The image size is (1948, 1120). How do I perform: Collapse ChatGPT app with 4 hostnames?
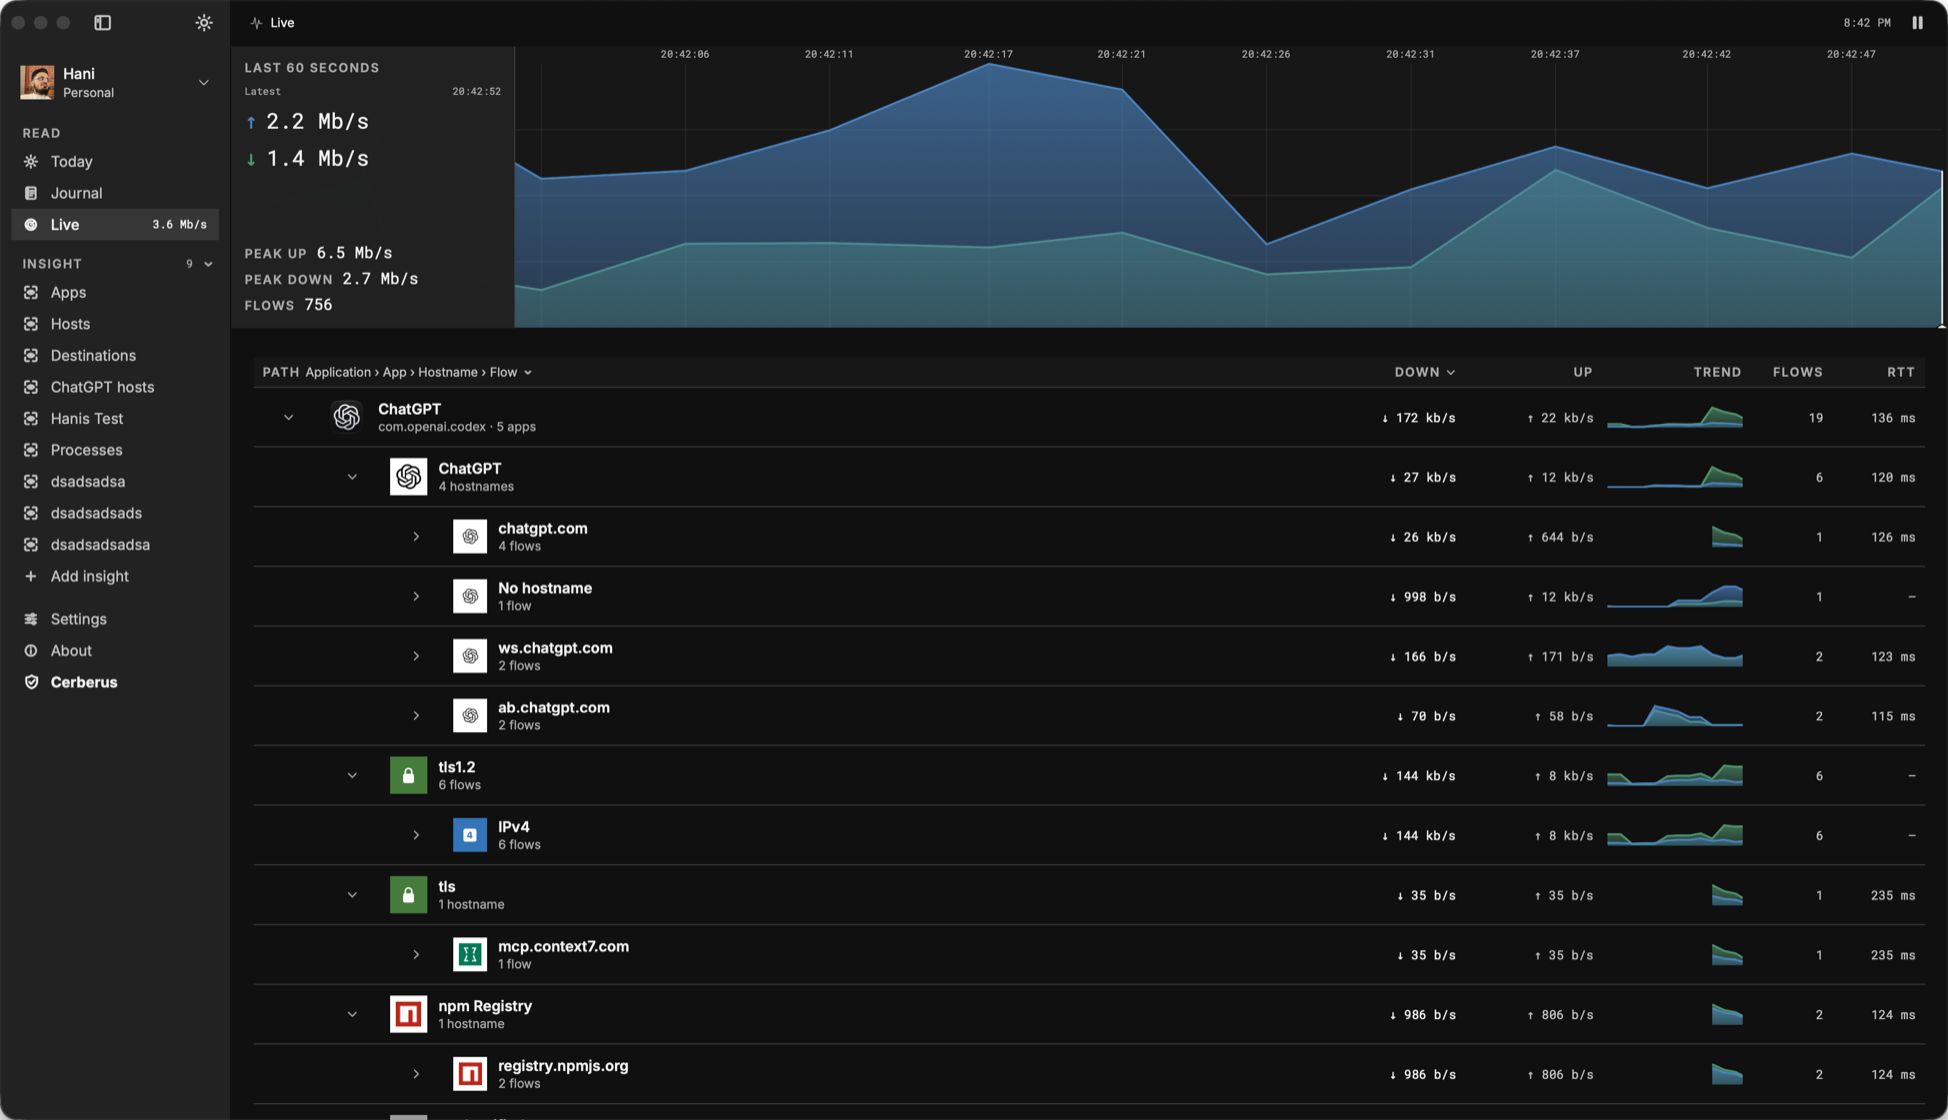352,477
